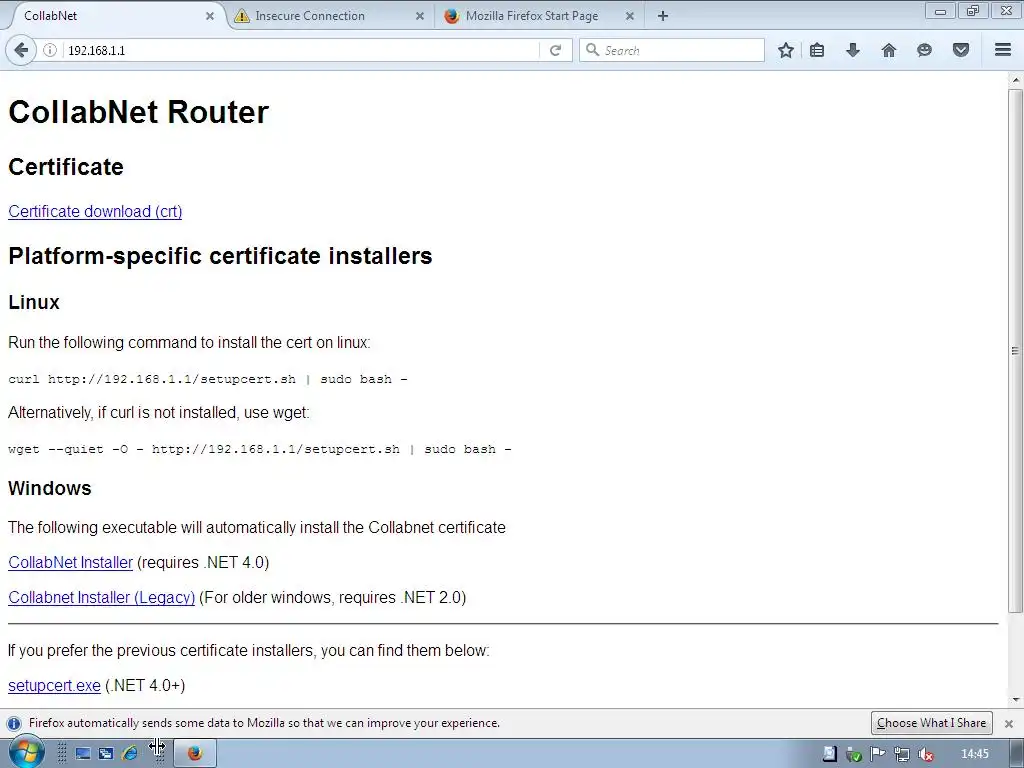Close the CollabNet tab
1024x768 pixels.
(x=210, y=16)
